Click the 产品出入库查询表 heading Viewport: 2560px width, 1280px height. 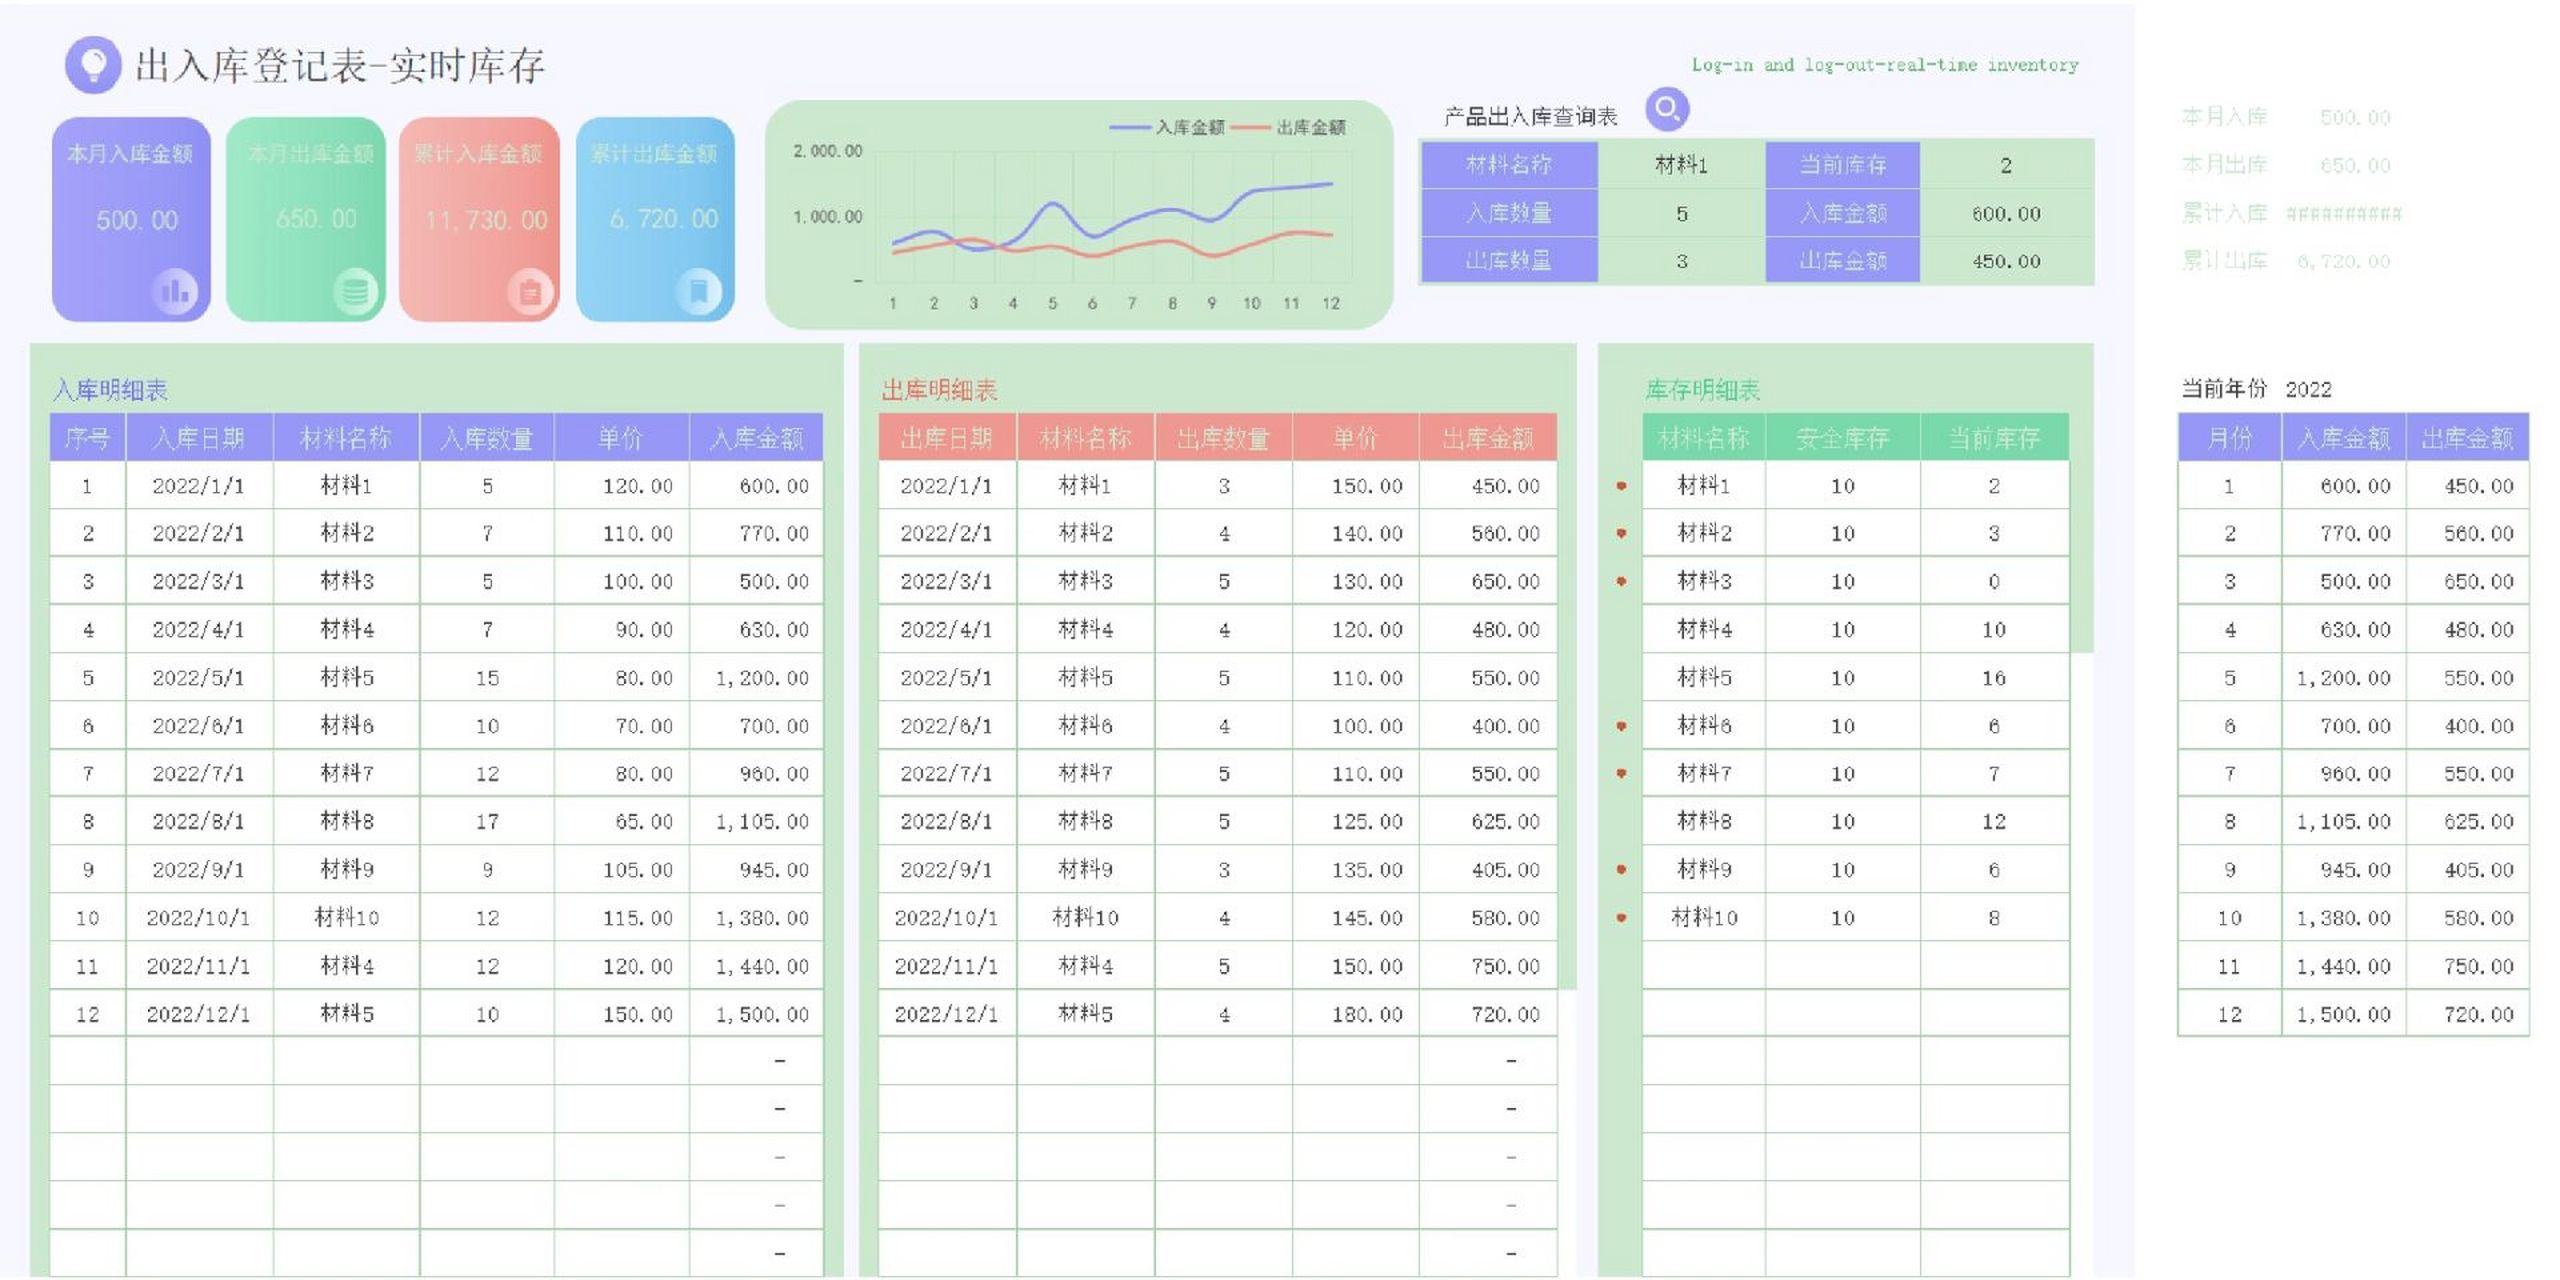1530,117
